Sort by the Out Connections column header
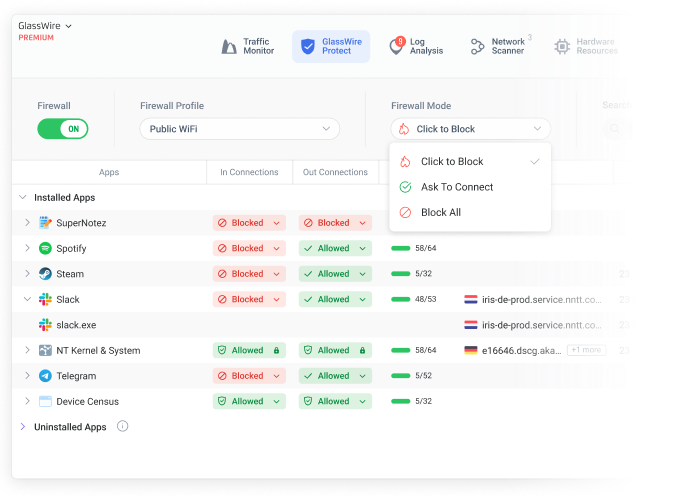Screen dimensions: 680x496 click(335, 172)
